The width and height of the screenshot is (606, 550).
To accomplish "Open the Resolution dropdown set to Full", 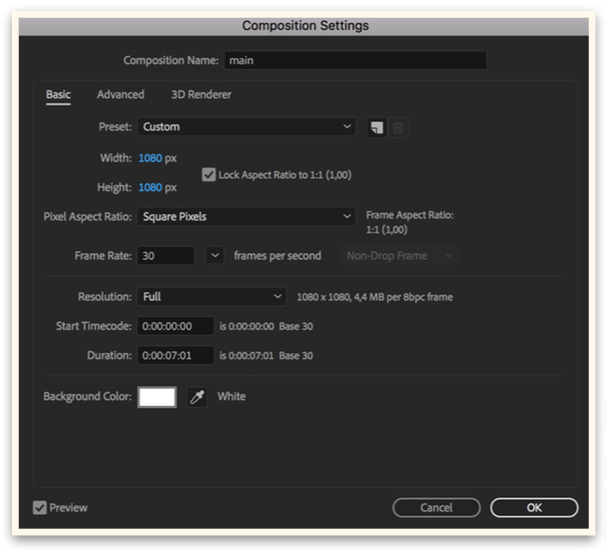I will tap(212, 296).
